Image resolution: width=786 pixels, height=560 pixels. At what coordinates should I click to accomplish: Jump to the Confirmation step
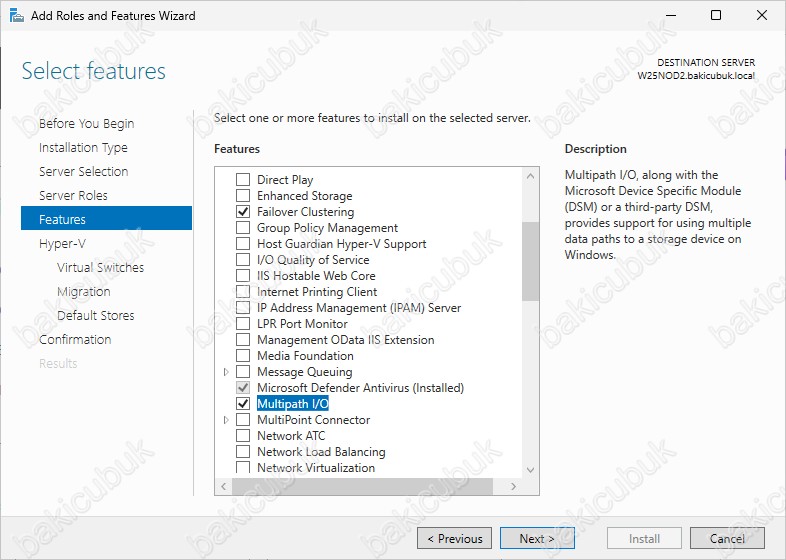75,339
